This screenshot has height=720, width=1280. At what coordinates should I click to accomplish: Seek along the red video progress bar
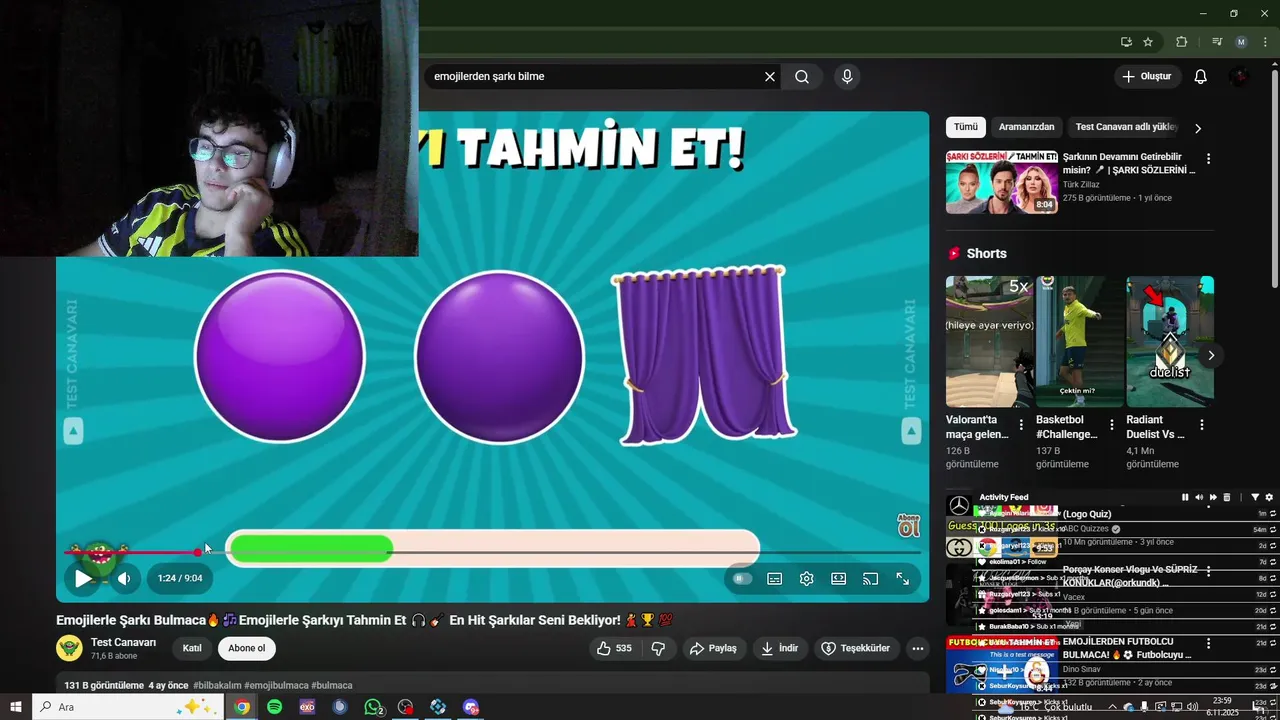492,552
